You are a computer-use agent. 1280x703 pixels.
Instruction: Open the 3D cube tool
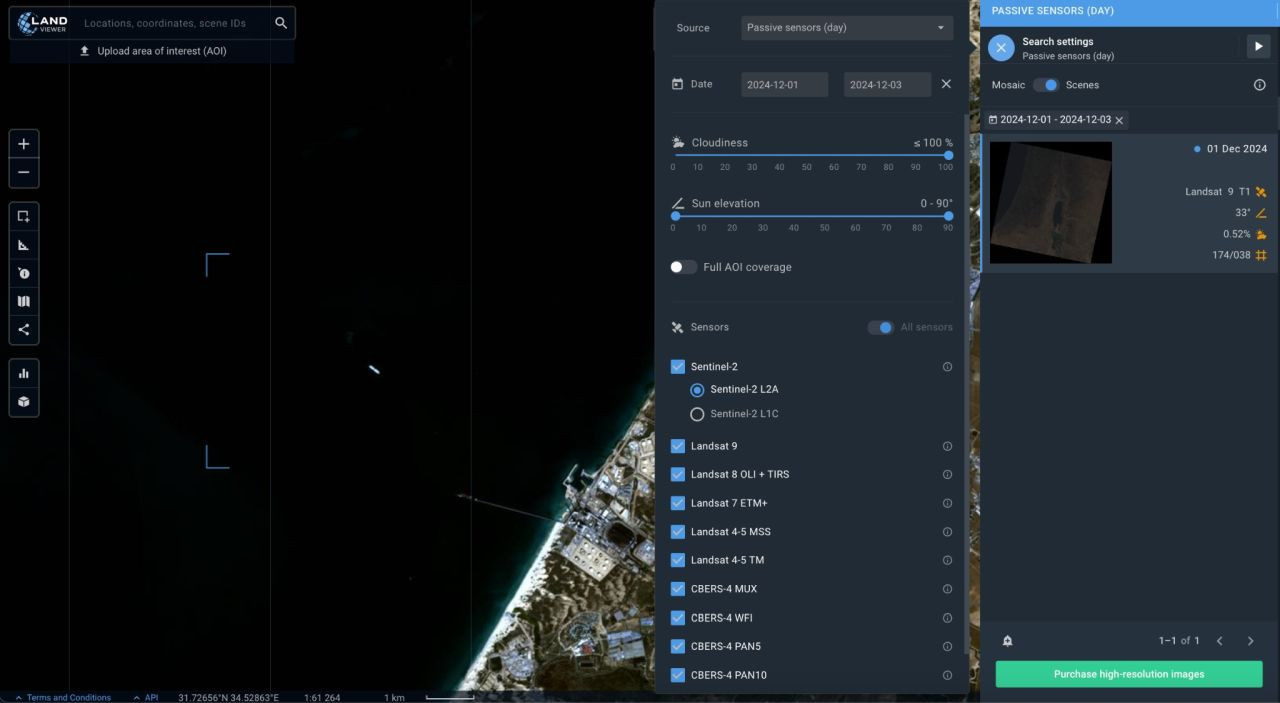click(24, 401)
